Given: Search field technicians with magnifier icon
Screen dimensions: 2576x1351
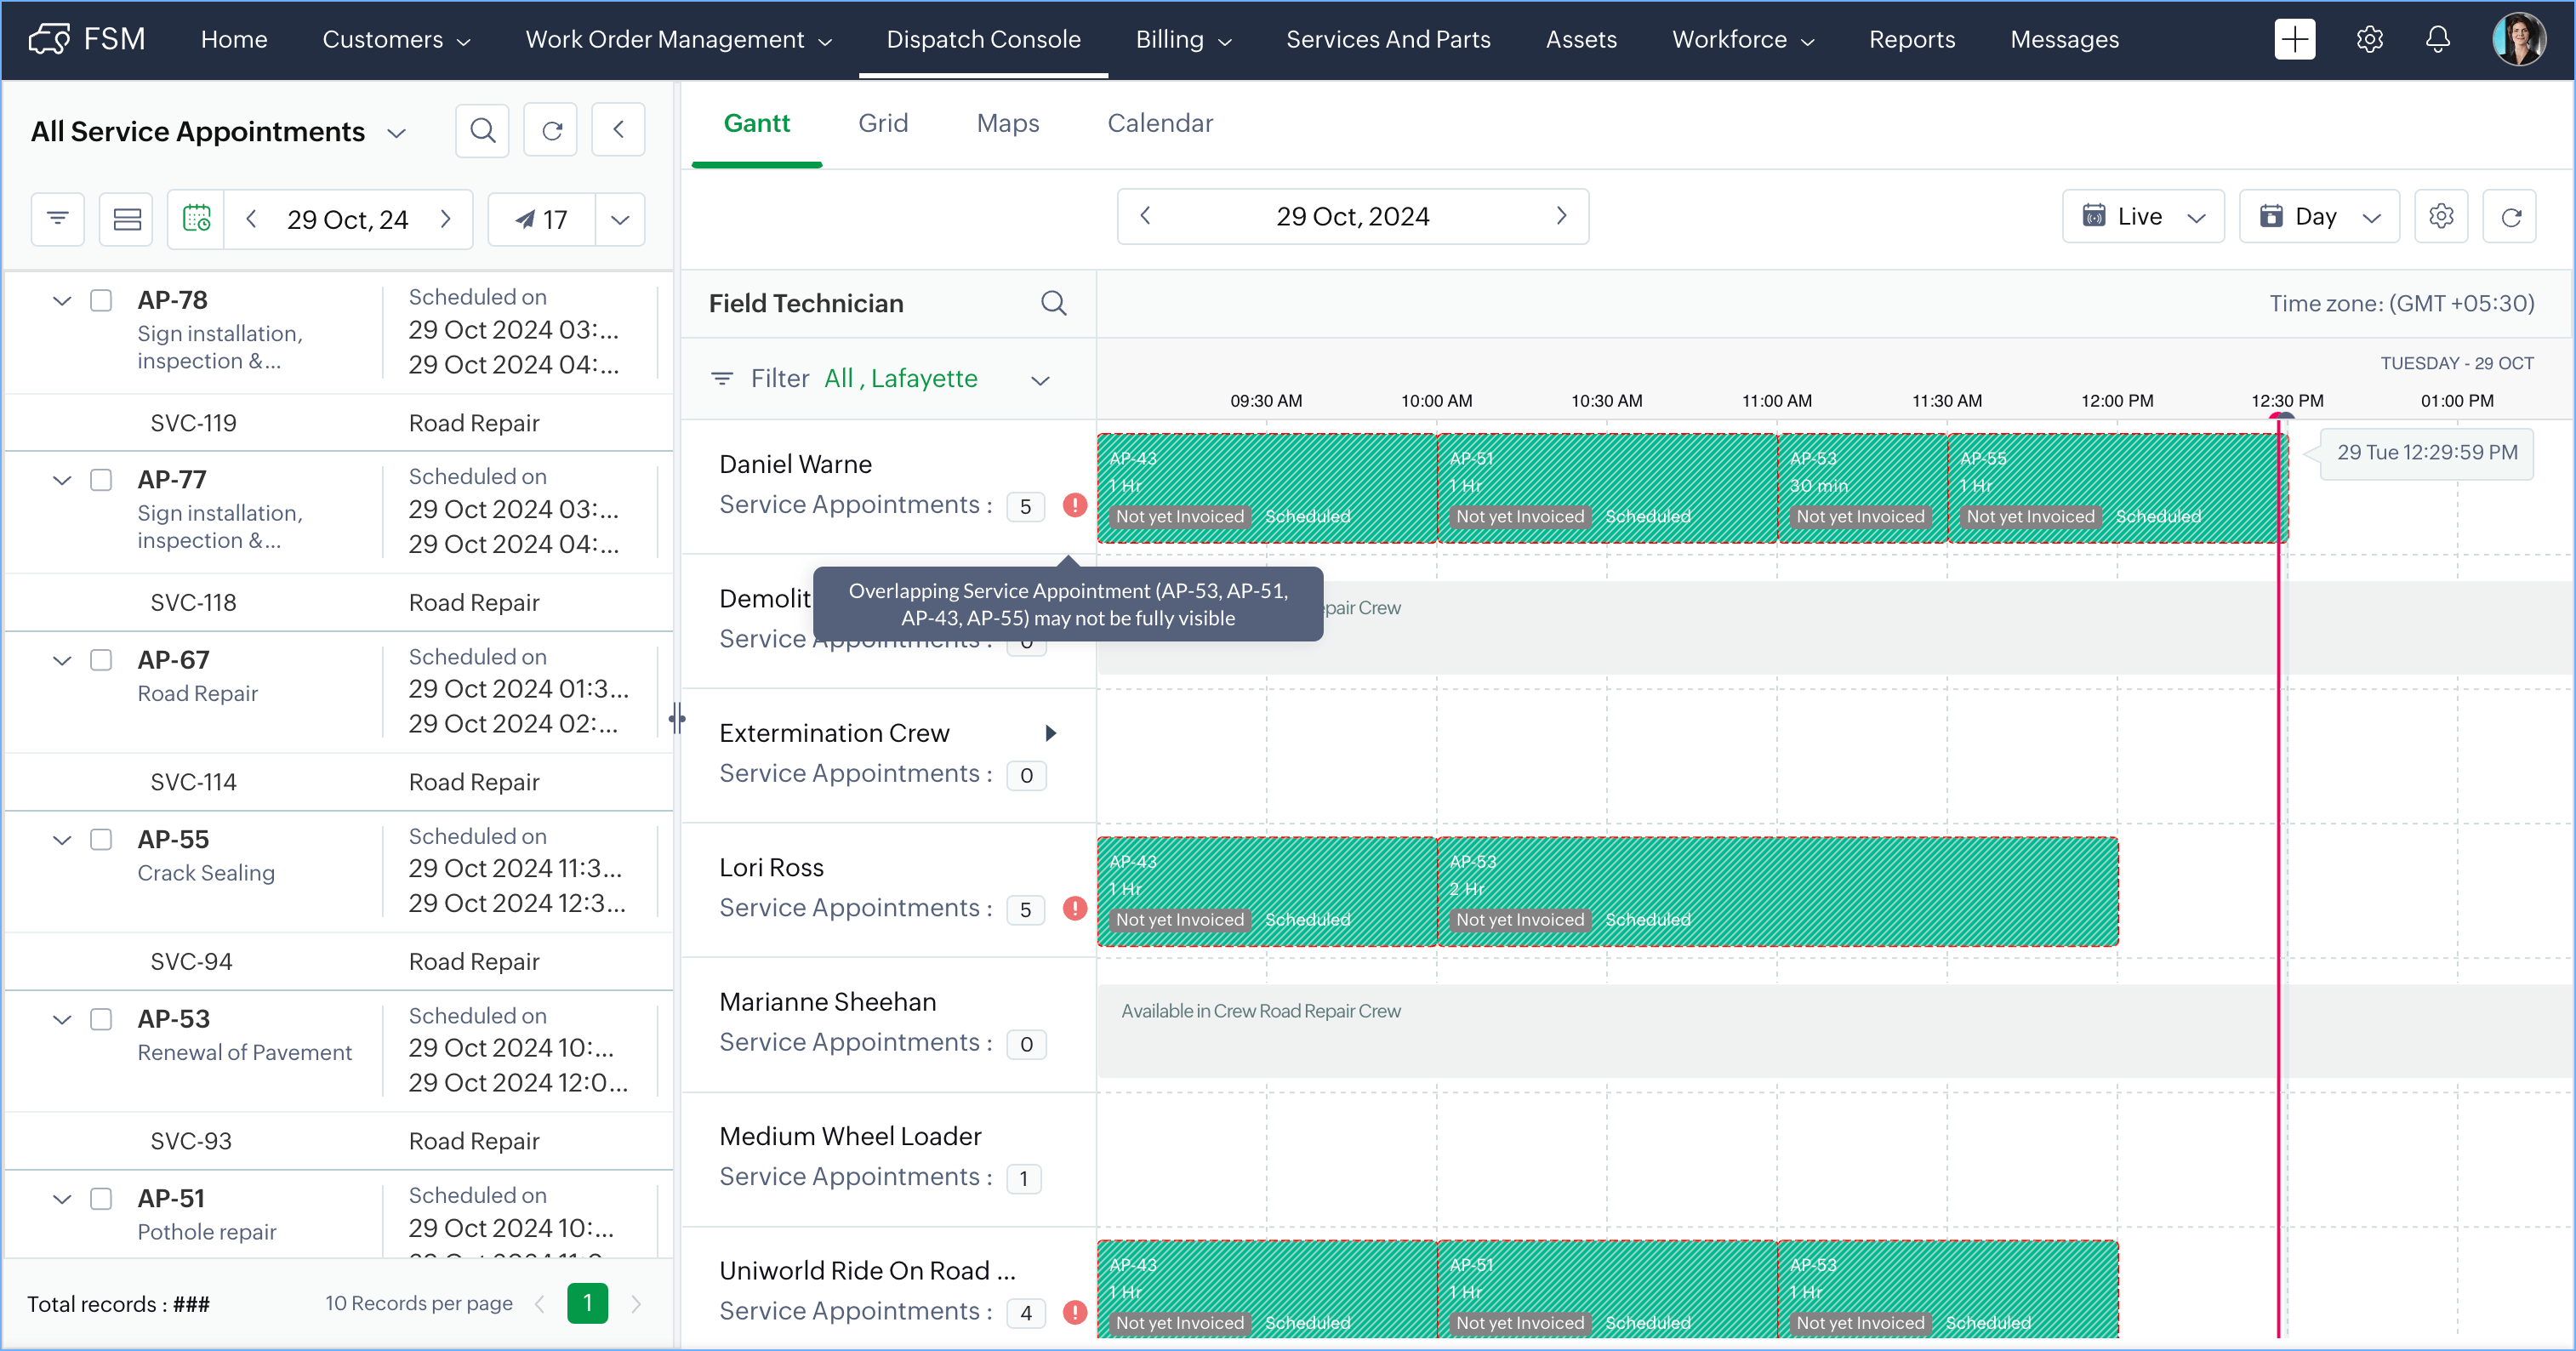Looking at the screenshot, I should 1053,303.
